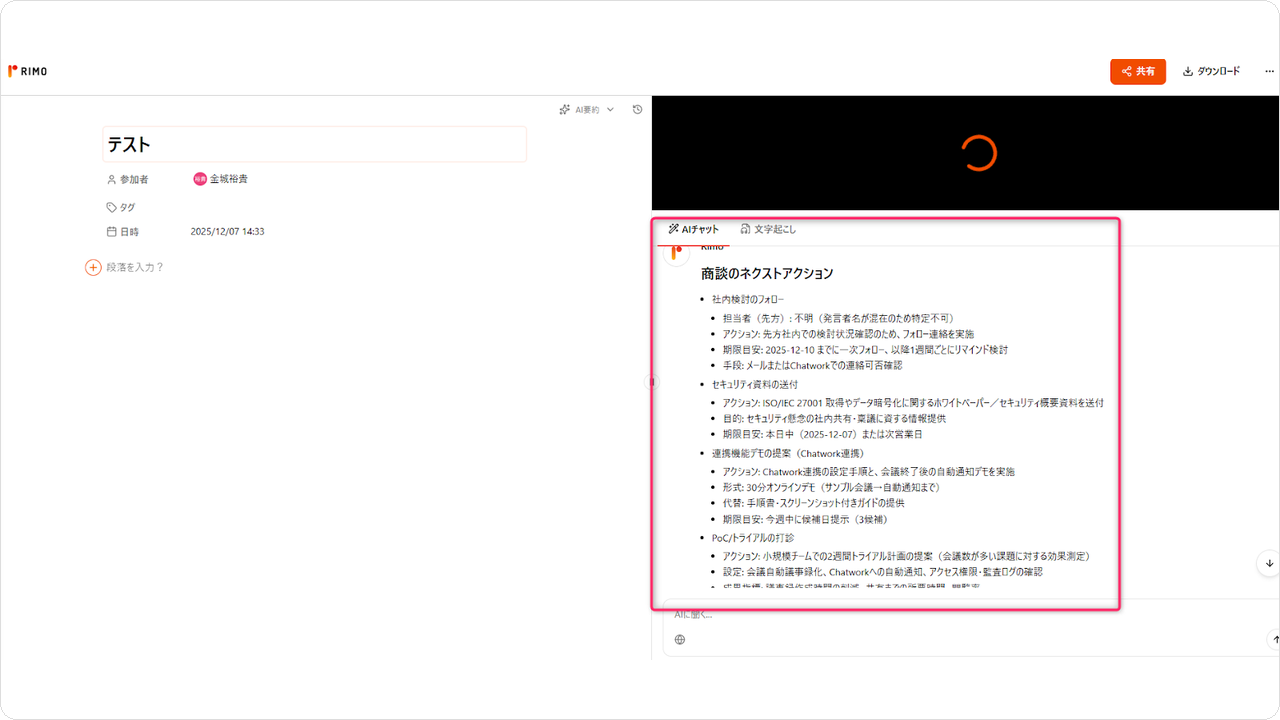Click the 参加者 field label
The width and height of the screenshot is (1280, 720).
[134, 179]
